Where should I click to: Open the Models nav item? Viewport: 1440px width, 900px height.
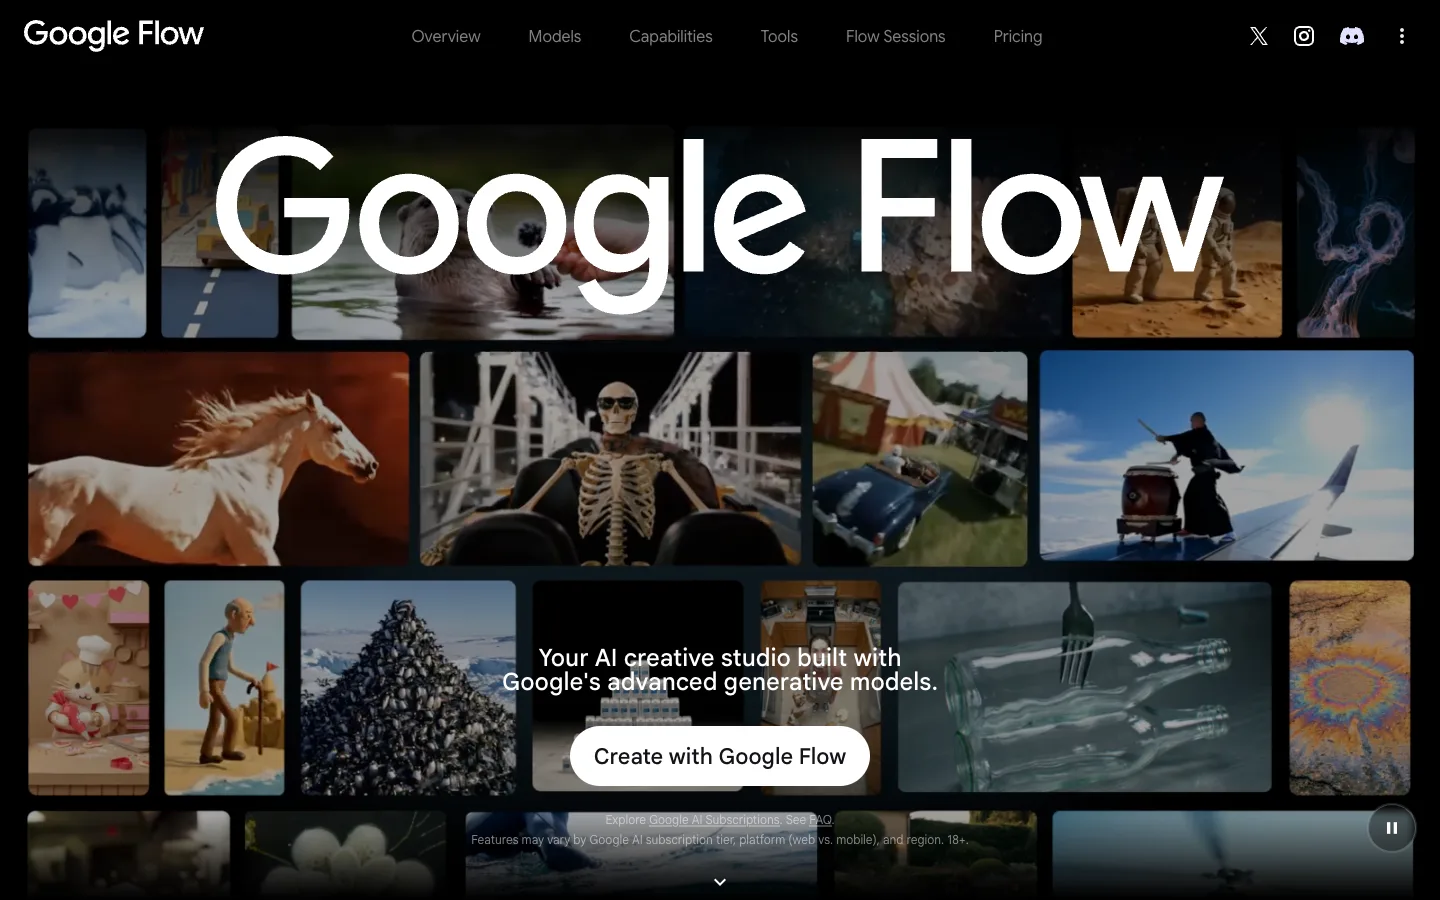[554, 36]
